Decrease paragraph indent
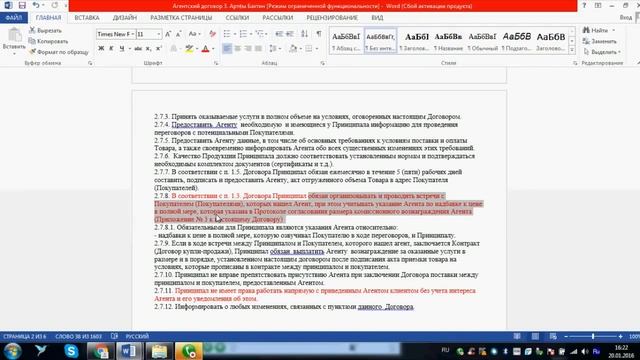Viewport: 640px width, 360px height. (x=279, y=34)
